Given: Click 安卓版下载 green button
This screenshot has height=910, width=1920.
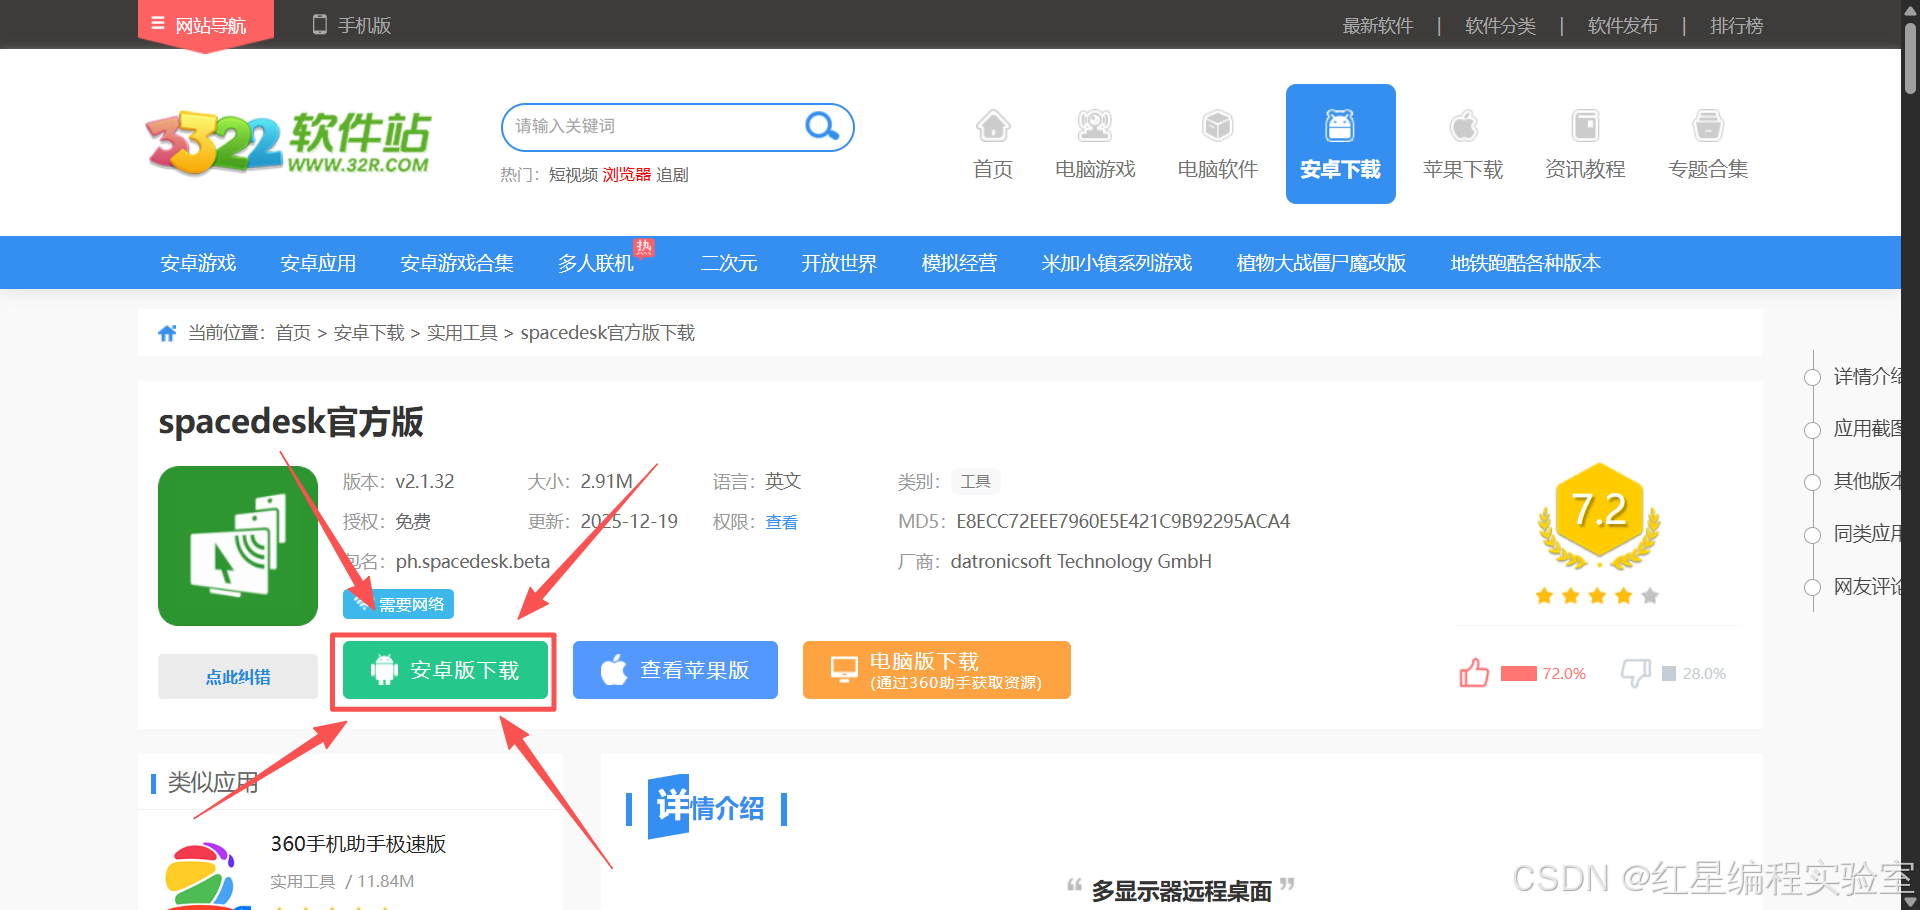Looking at the screenshot, I should tap(445, 670).
